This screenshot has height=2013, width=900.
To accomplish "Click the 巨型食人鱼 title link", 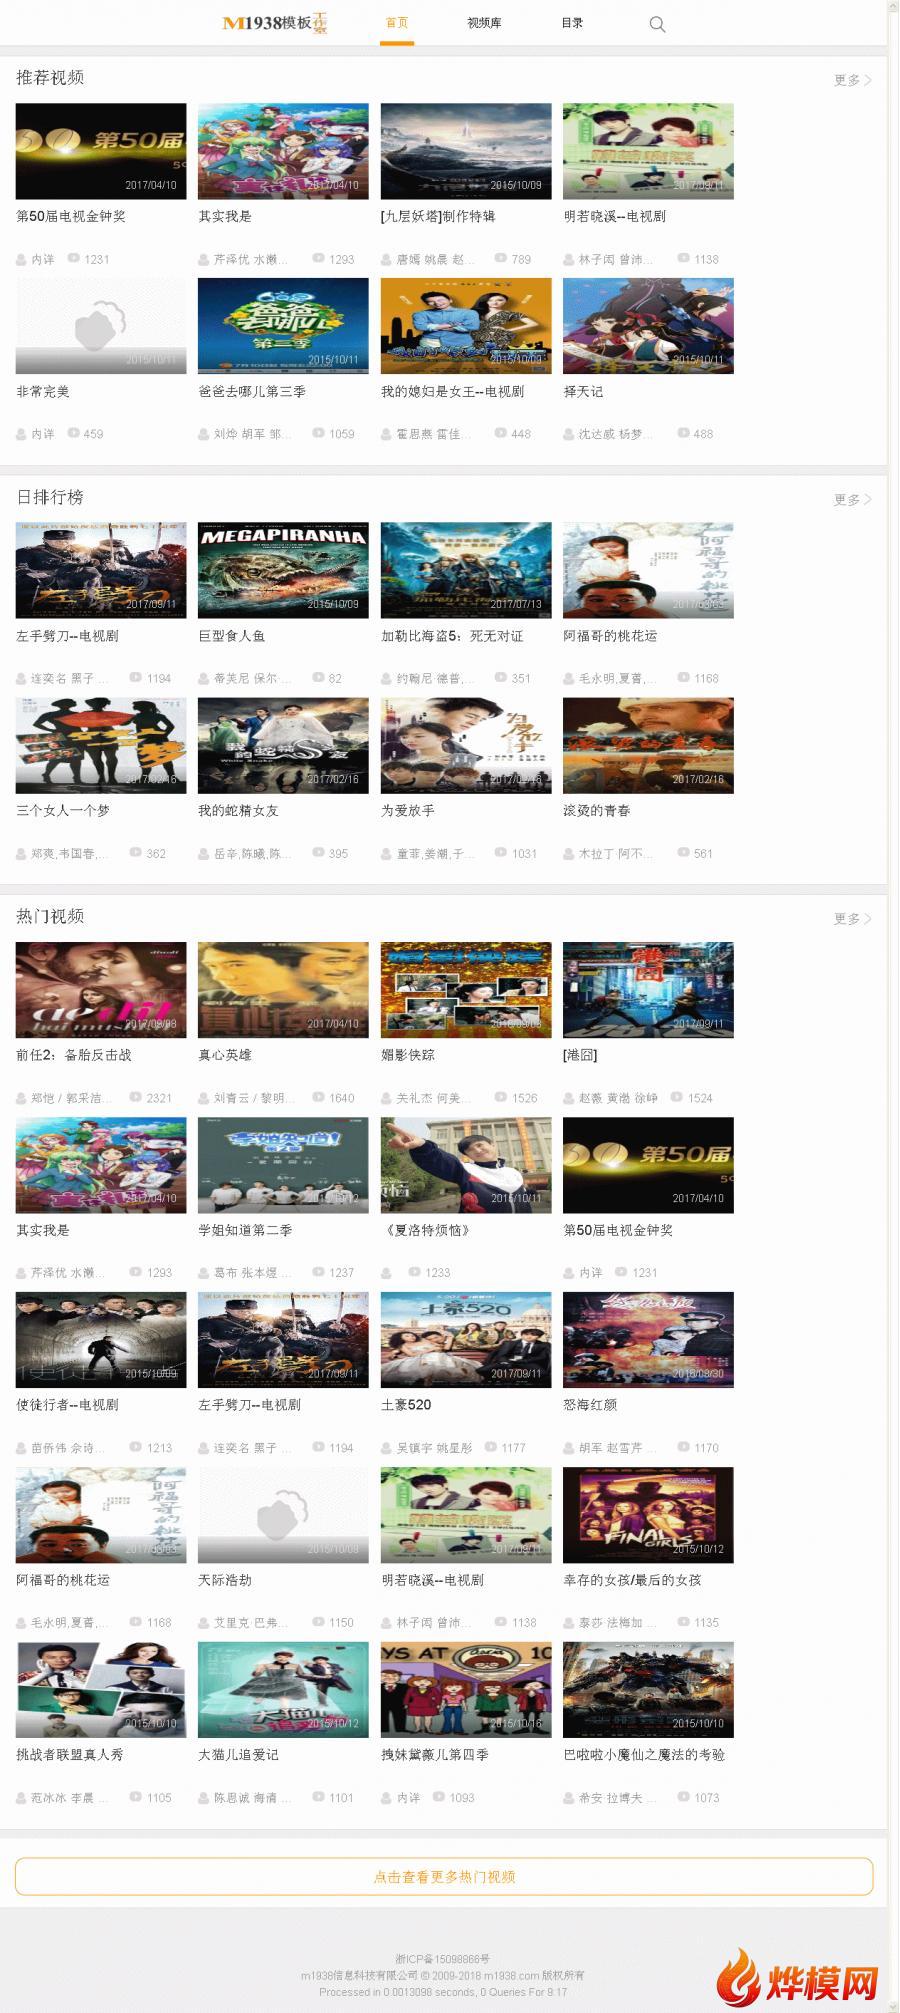I will [232, 635].
